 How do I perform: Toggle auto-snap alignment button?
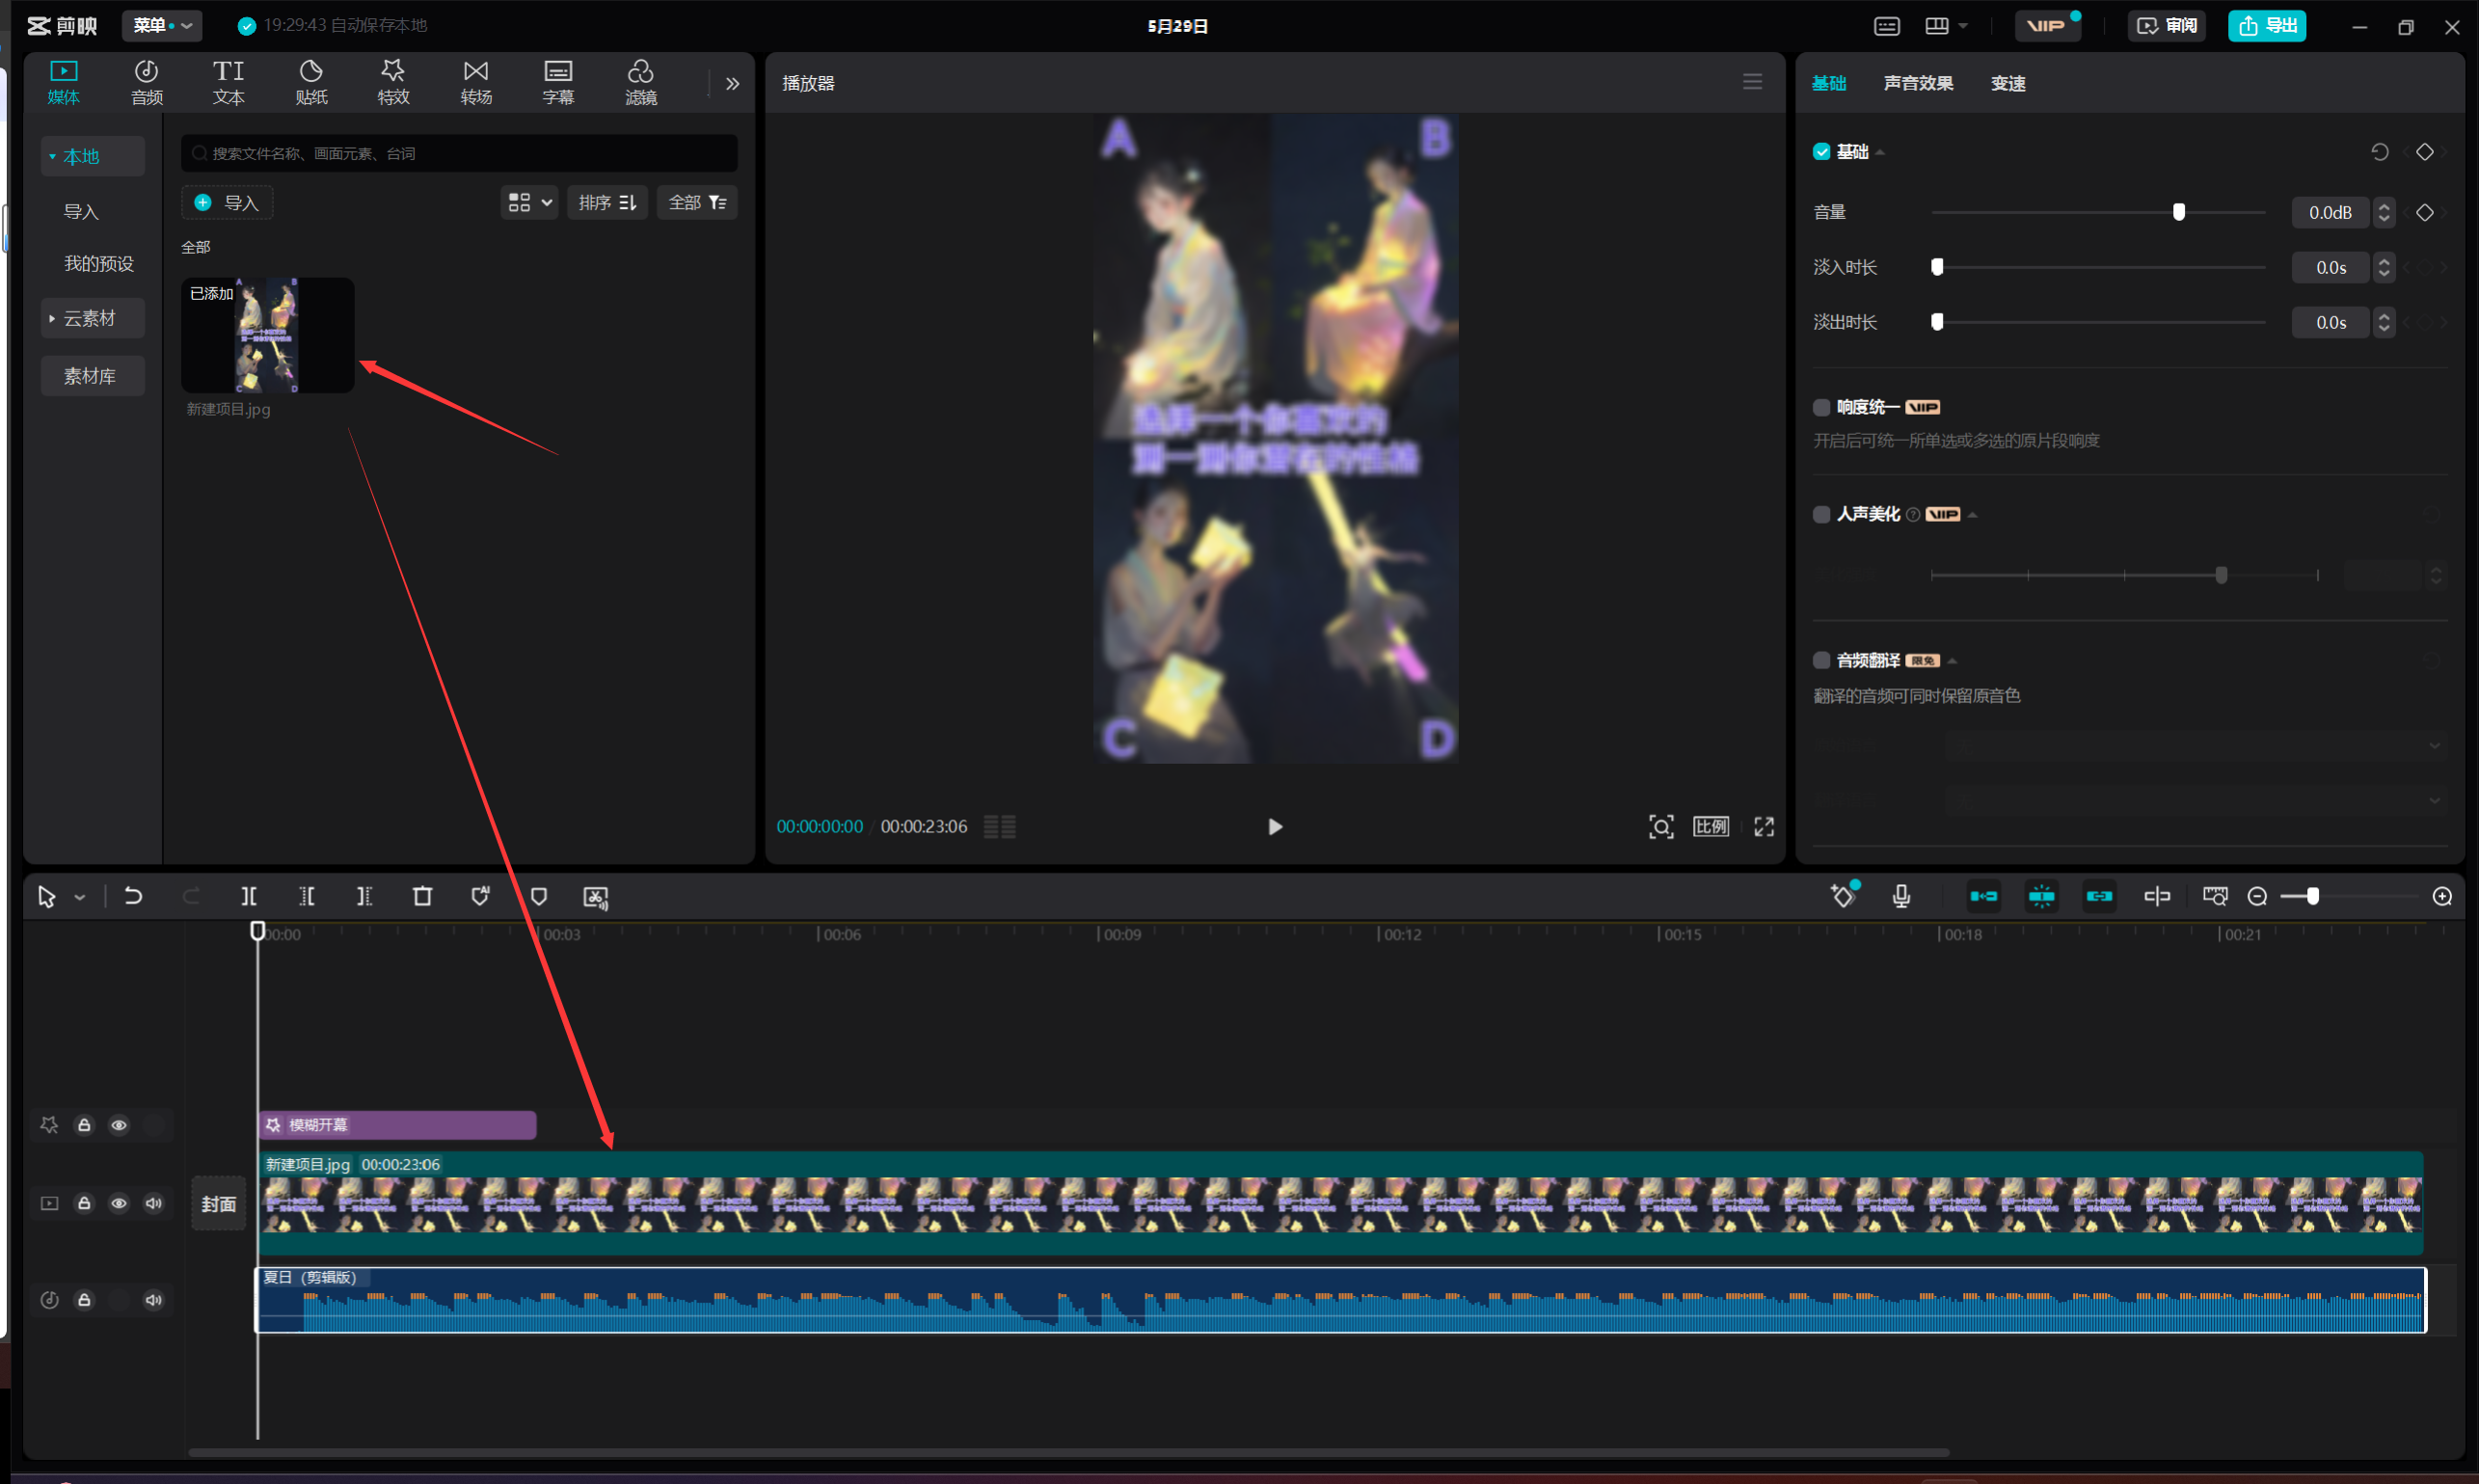coord(2041,896)
